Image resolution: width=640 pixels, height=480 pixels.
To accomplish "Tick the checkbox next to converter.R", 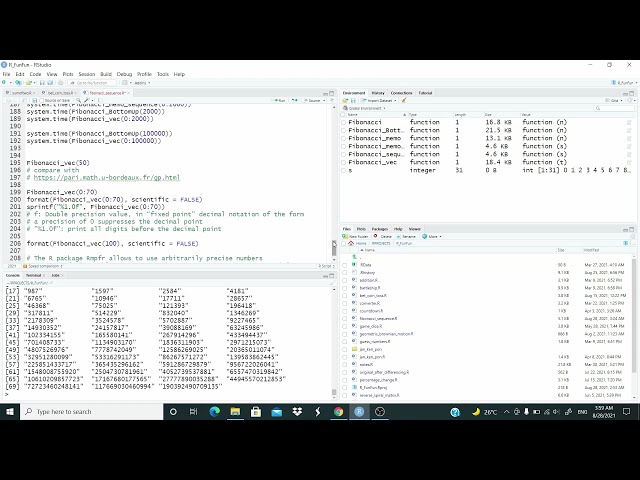I will [x=344, y=303].
